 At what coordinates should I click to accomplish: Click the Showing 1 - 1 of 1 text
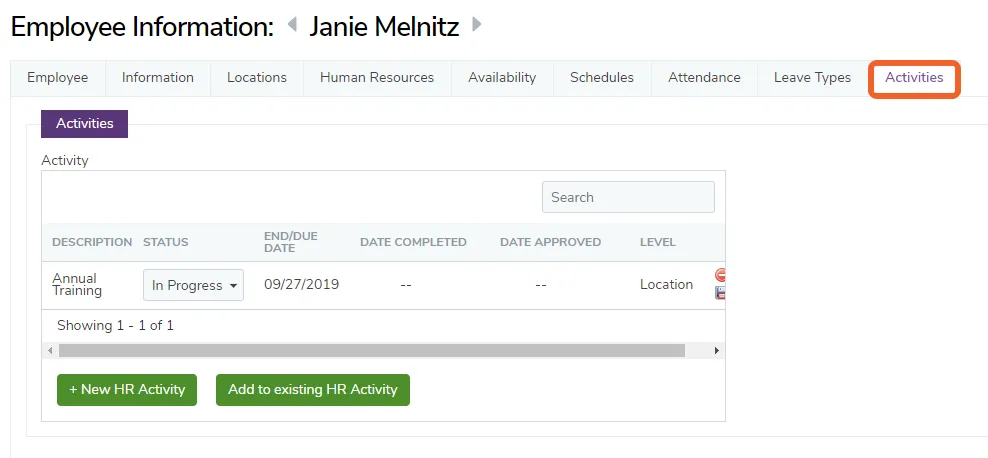point(115,326)
